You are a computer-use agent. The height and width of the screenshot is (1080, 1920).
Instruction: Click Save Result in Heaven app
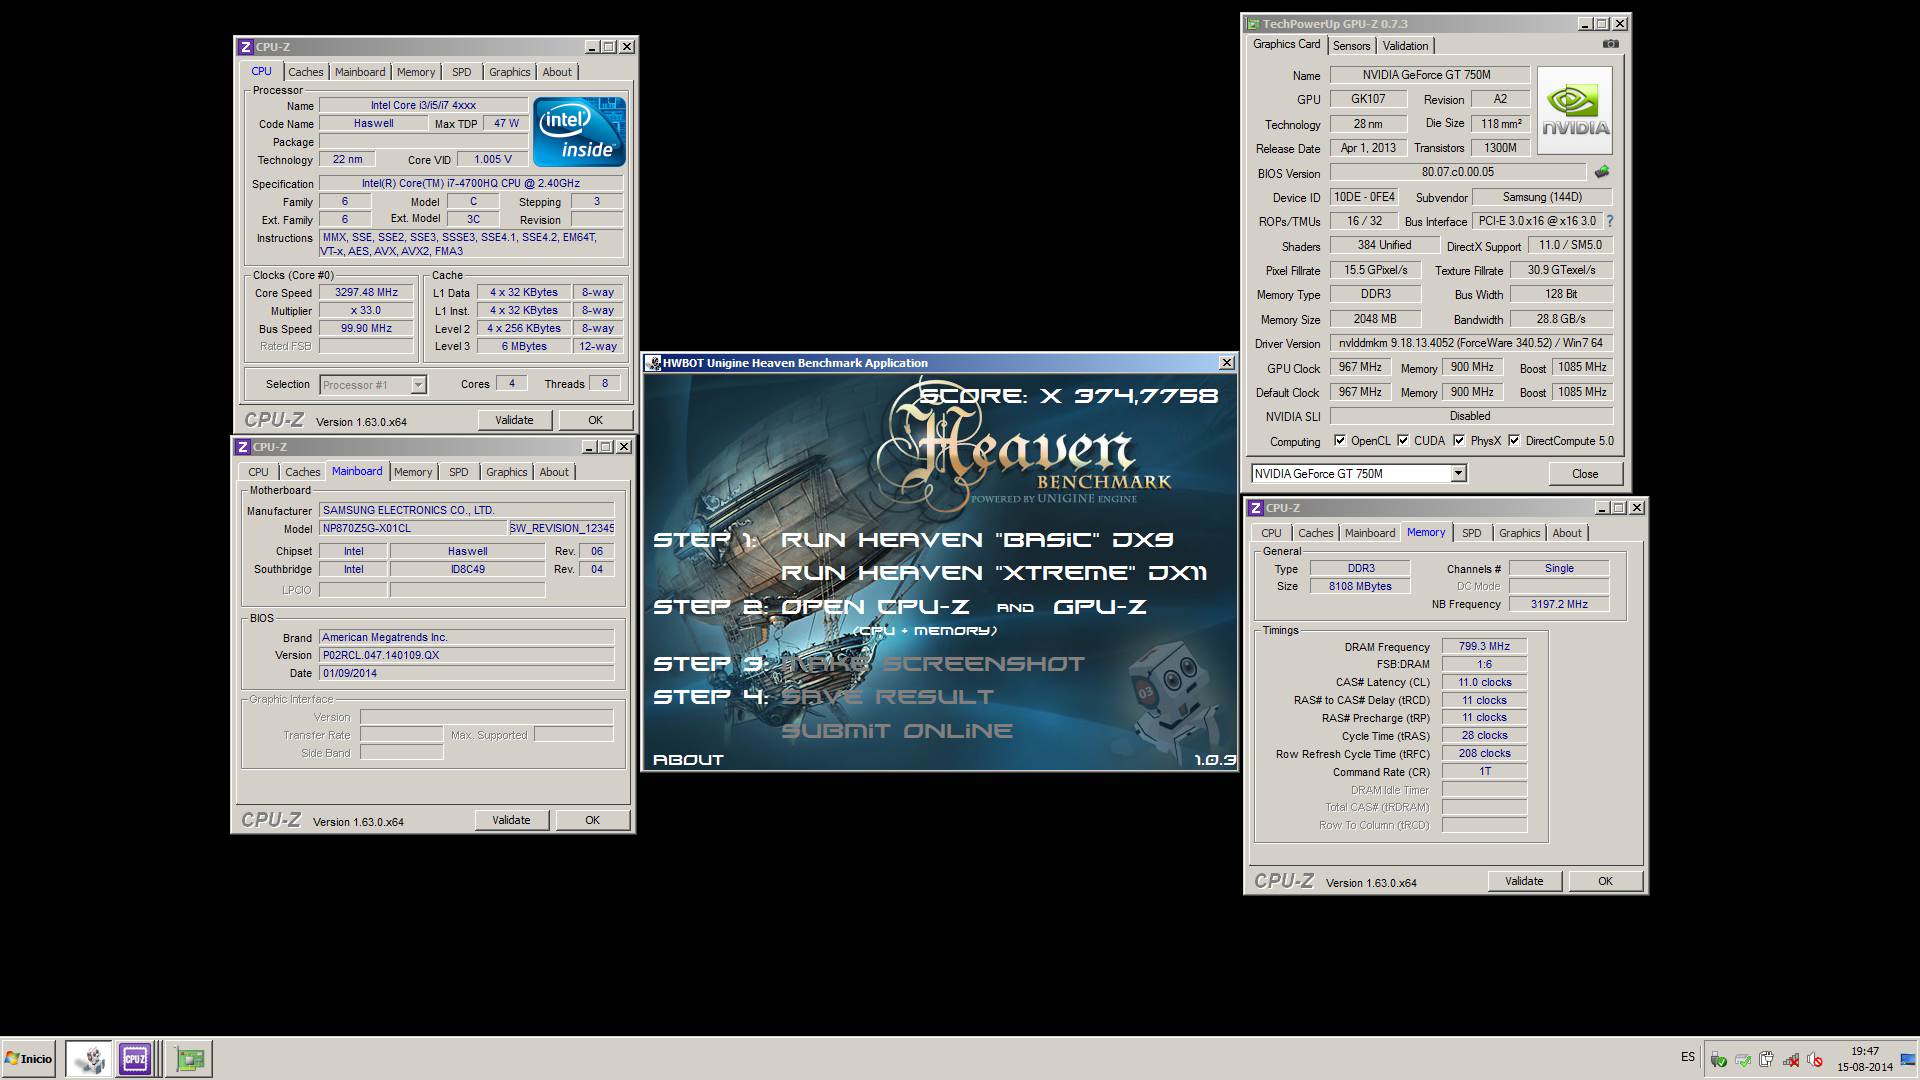pyautogui.click(x=888, y=697)
